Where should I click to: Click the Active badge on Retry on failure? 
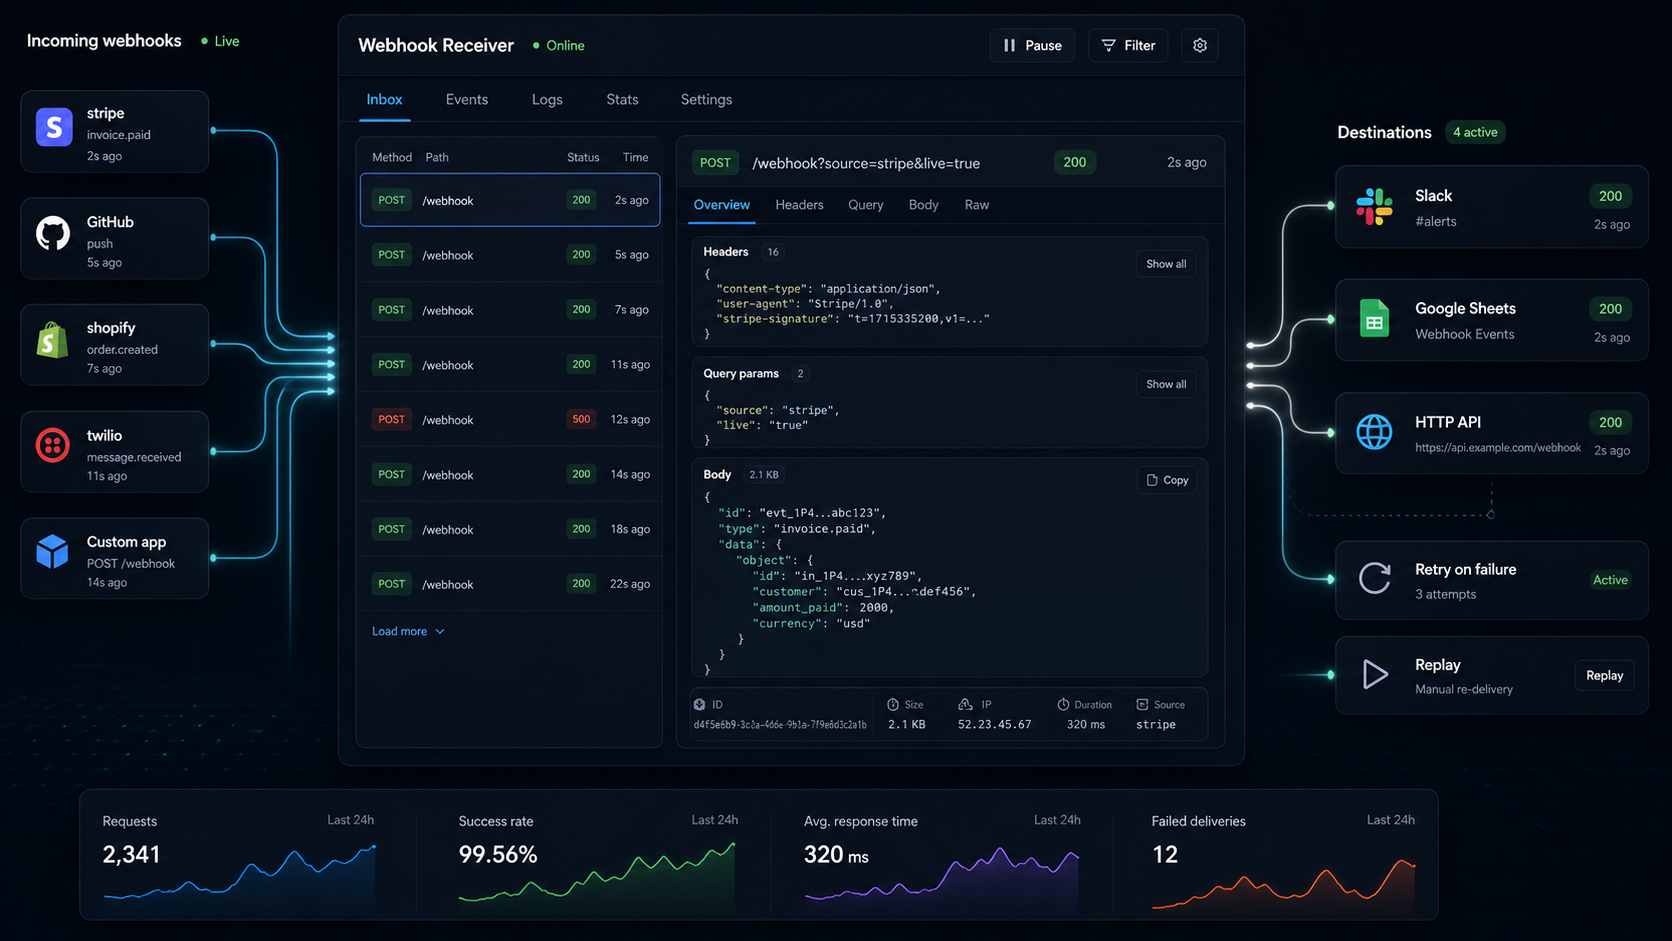point(1610,580)
